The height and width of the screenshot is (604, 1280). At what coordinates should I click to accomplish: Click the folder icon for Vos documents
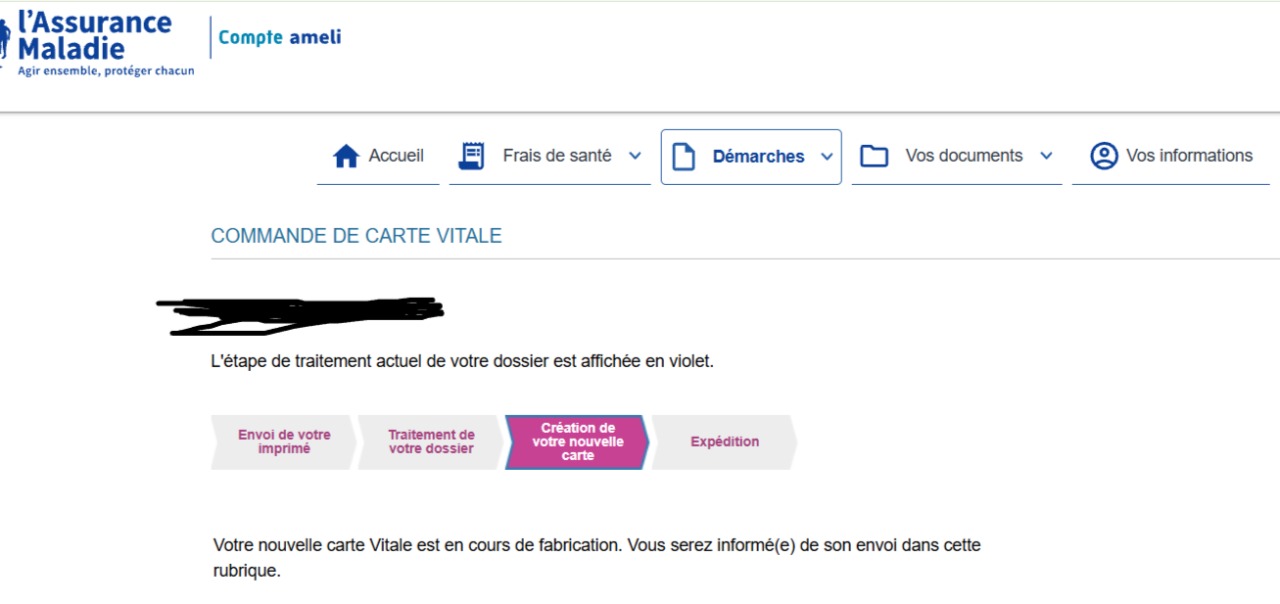point(875,156)
